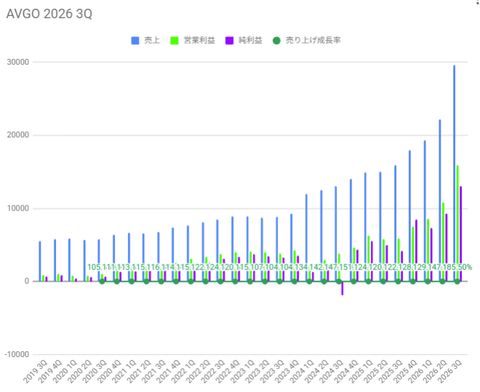This screenshot has width=480, height=392.
Task: Click the 2020 1Q x-axis label
Action: coord(66,371)
